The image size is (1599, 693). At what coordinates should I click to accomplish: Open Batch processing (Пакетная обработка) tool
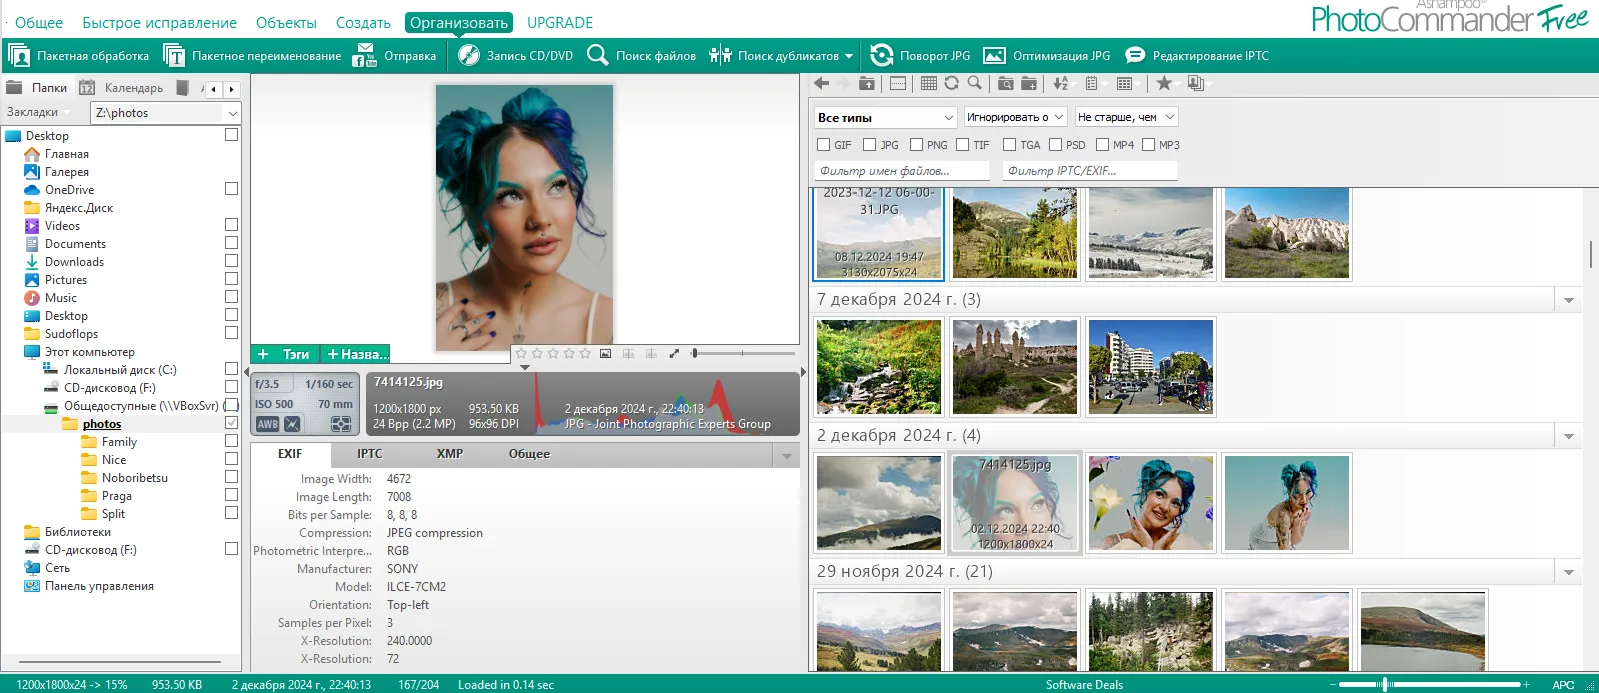pyautogui.click(x=78, y=56)
